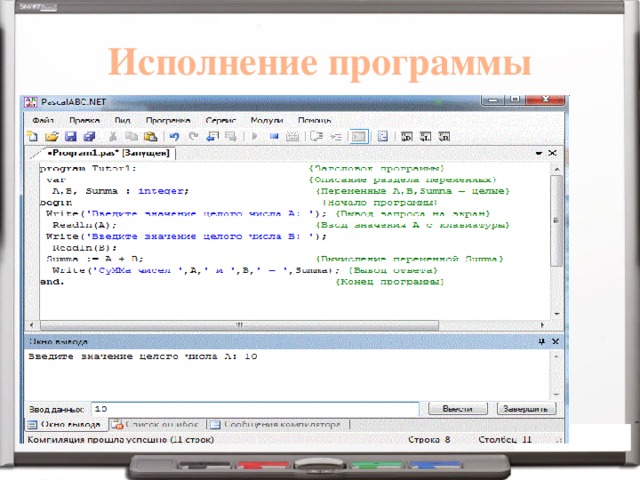Open the Сервис menu

221,120
